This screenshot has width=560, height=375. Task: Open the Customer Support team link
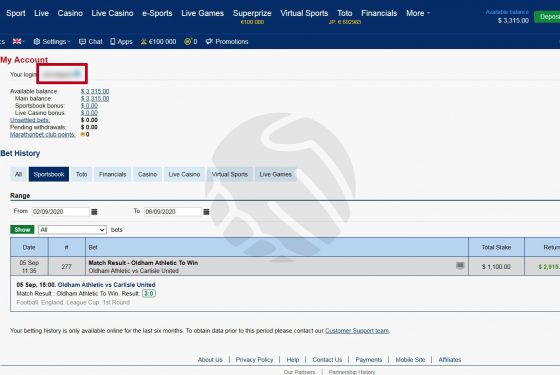click(357, 331)
